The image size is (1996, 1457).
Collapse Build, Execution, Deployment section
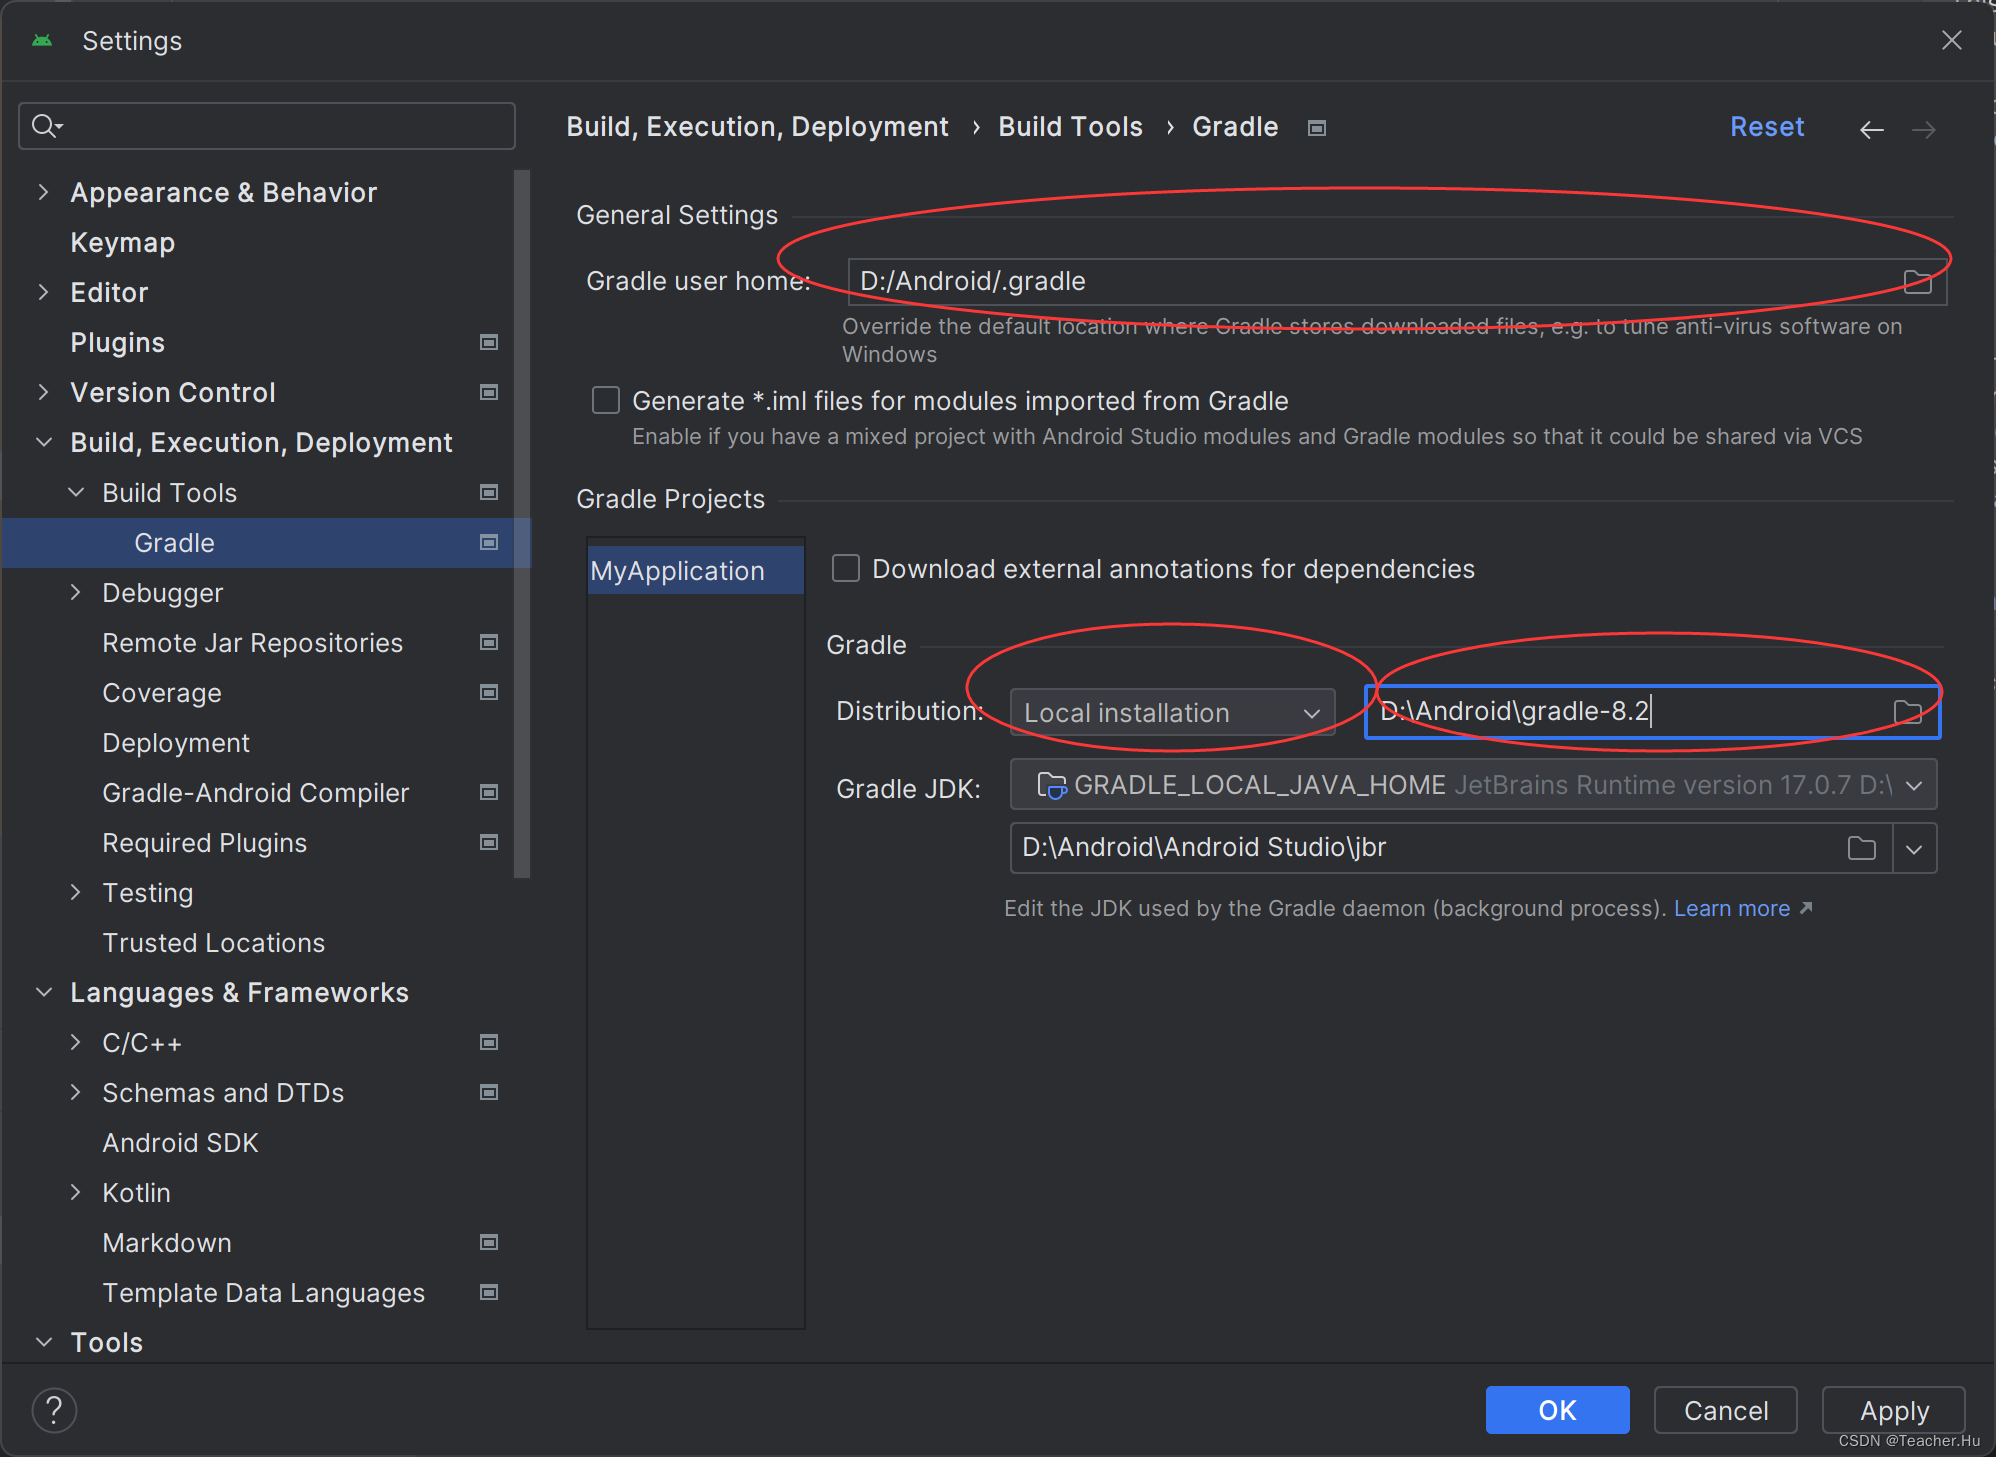pos(43,442)
